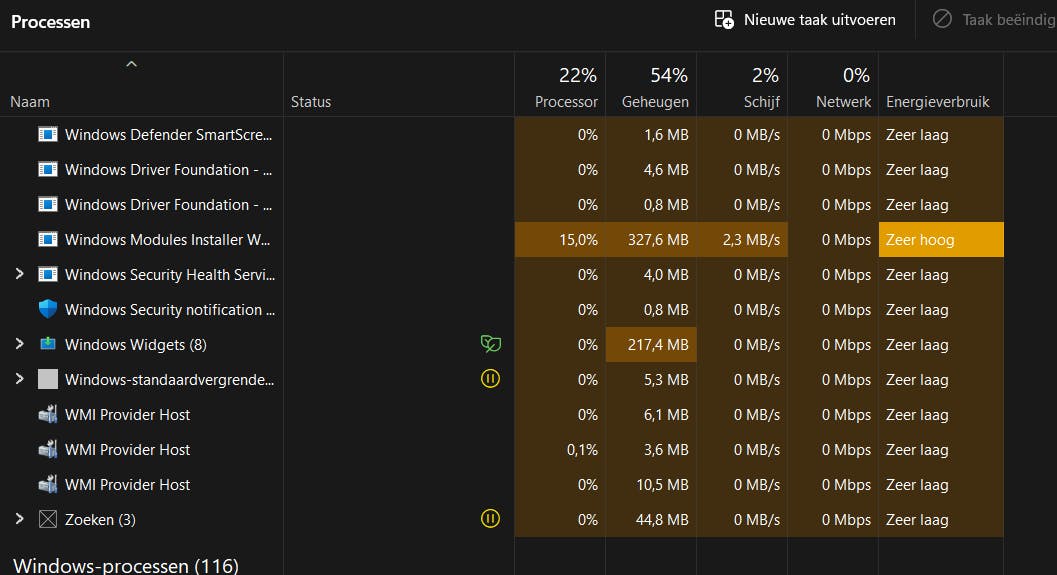
Task: Click the Windows Widgets process icon
Action: click(x=48, y=345)
